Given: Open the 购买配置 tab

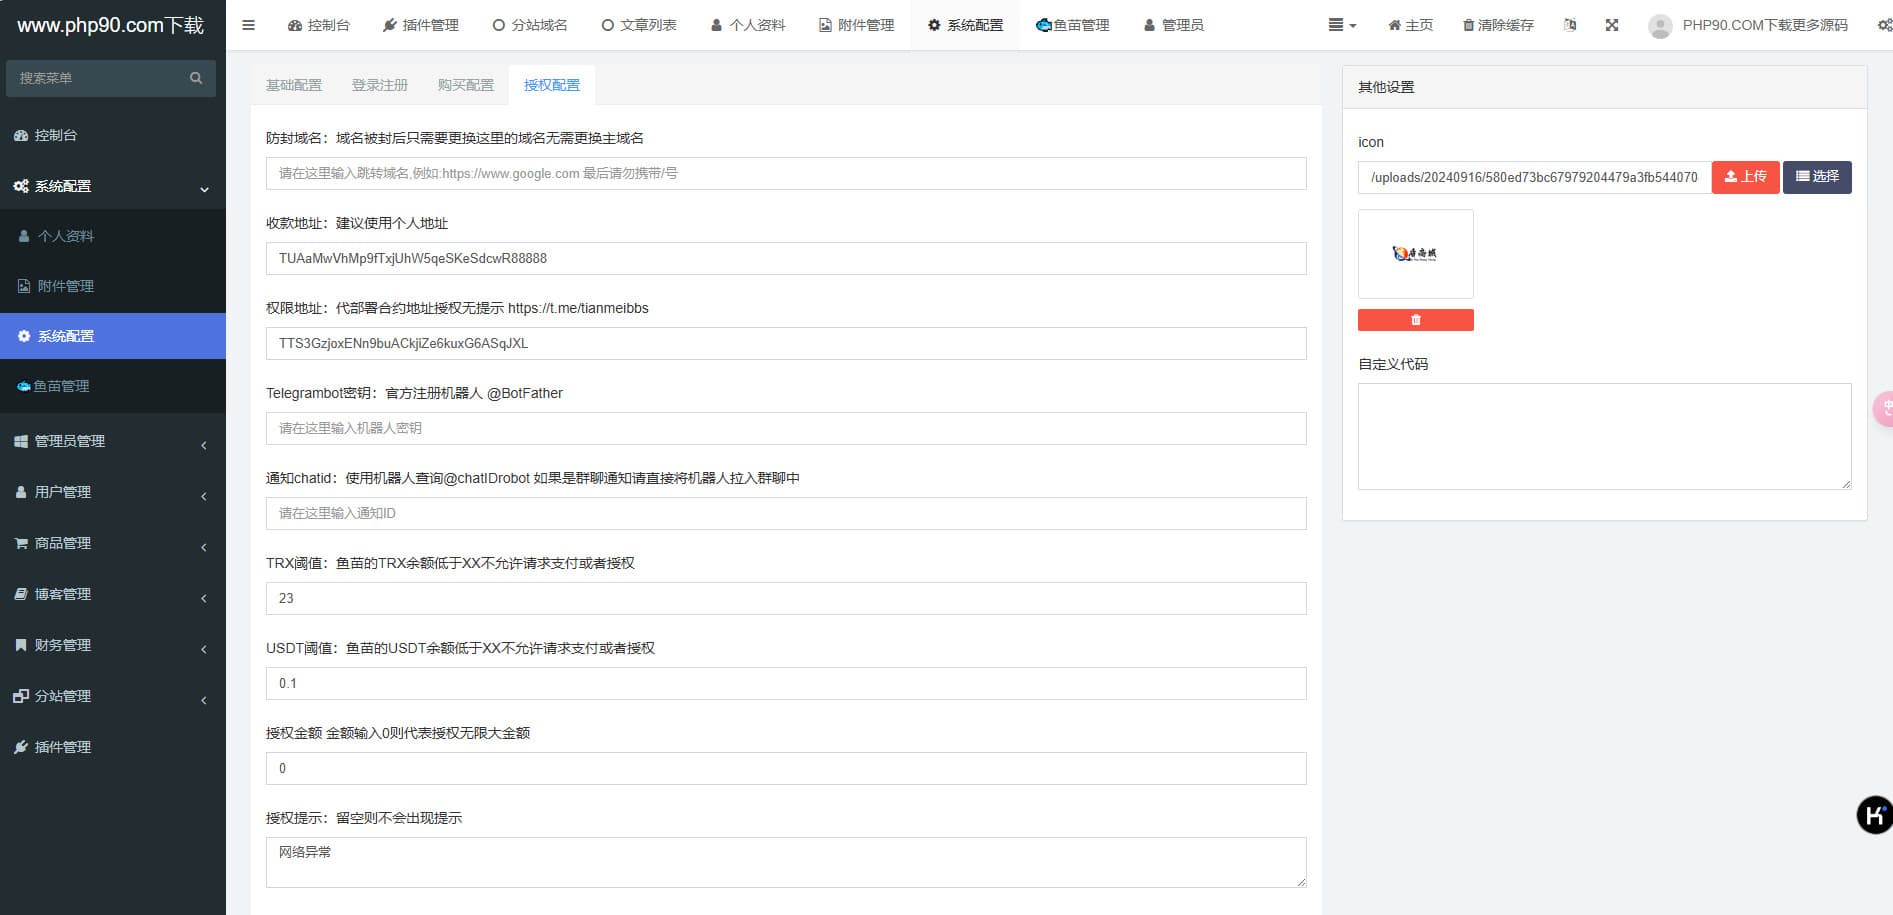Looking at the screenshot, I should [466, 85].
